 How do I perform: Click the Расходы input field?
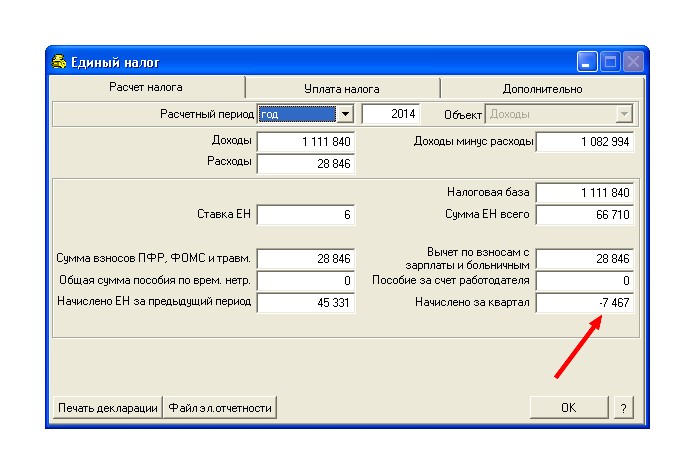(x=306, y=164)
